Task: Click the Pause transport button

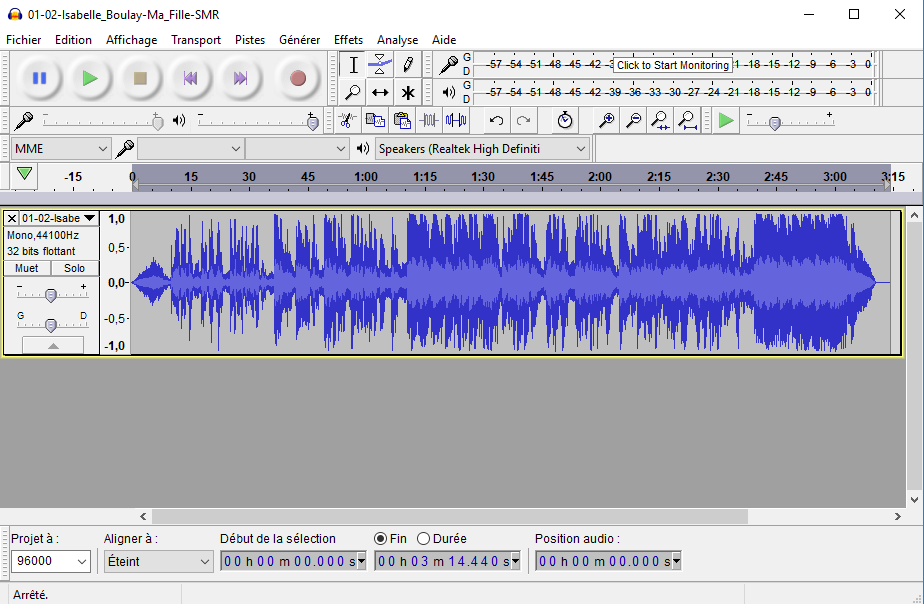Action: click(x=39, y=78)
